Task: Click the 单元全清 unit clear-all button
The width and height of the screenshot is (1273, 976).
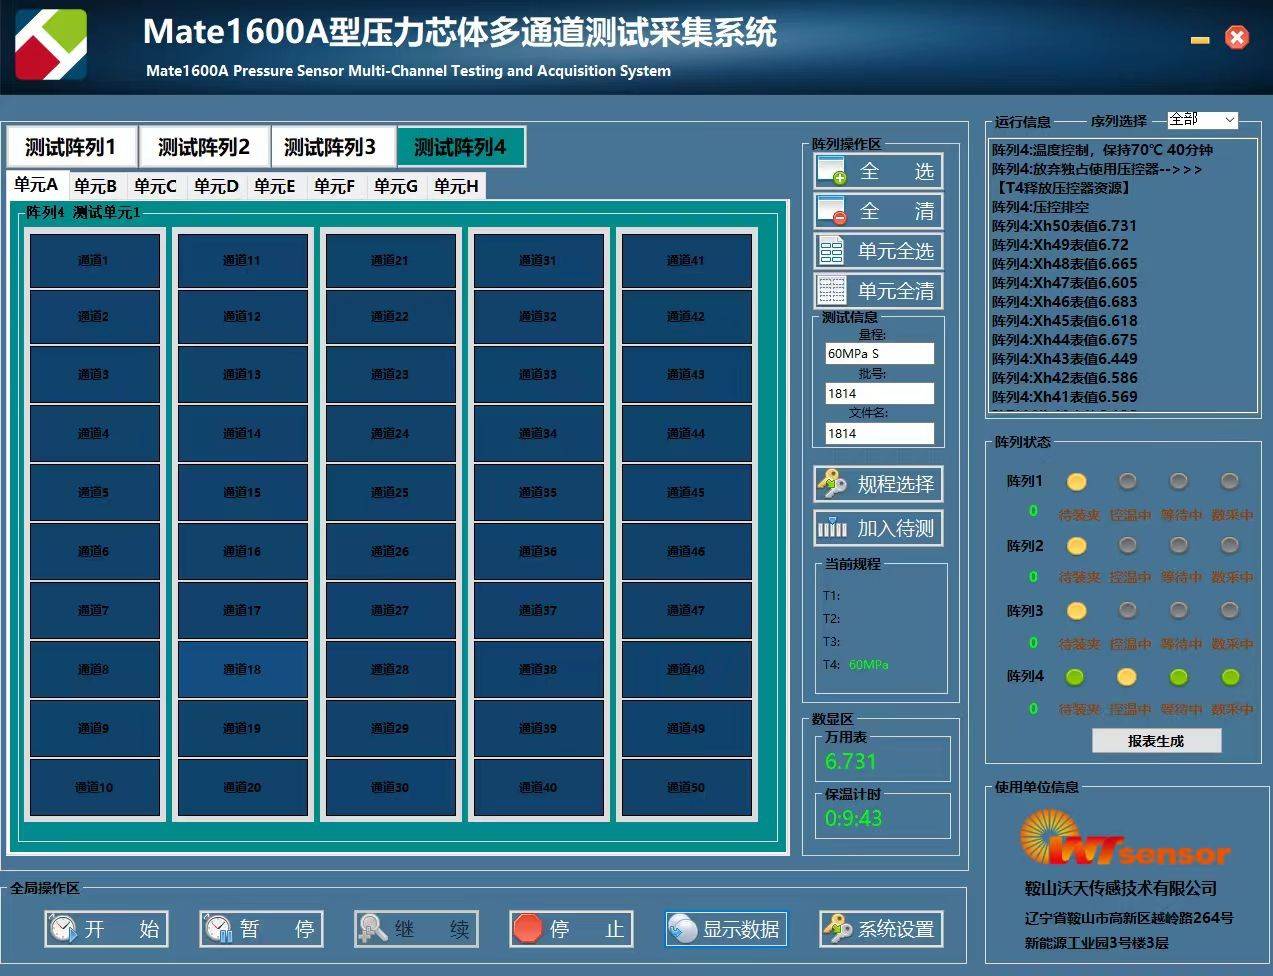Action: 878,291
